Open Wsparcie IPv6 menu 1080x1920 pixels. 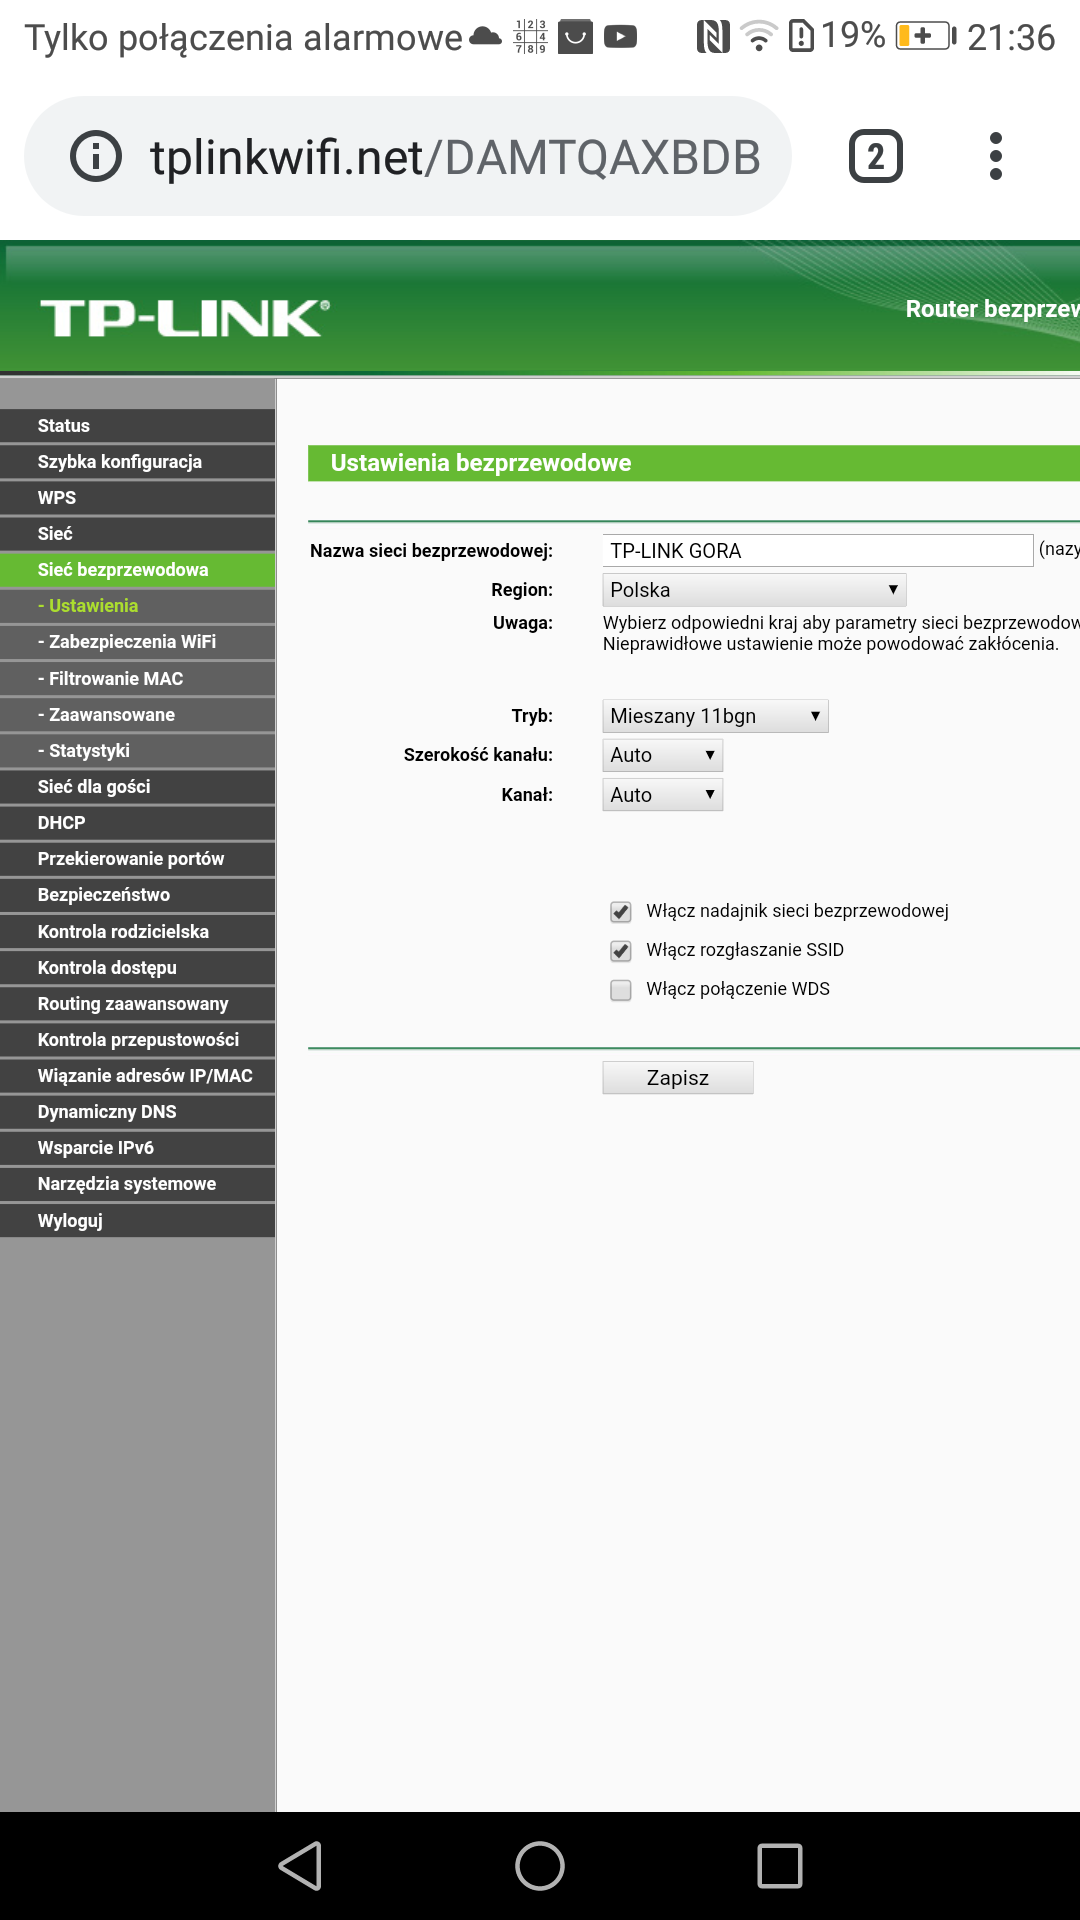(x=137, y=1148)
